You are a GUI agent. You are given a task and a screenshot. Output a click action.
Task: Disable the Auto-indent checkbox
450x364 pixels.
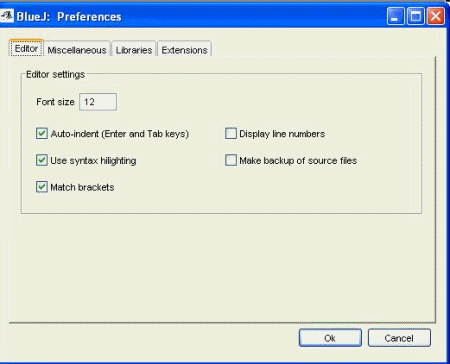click(42, 134)
